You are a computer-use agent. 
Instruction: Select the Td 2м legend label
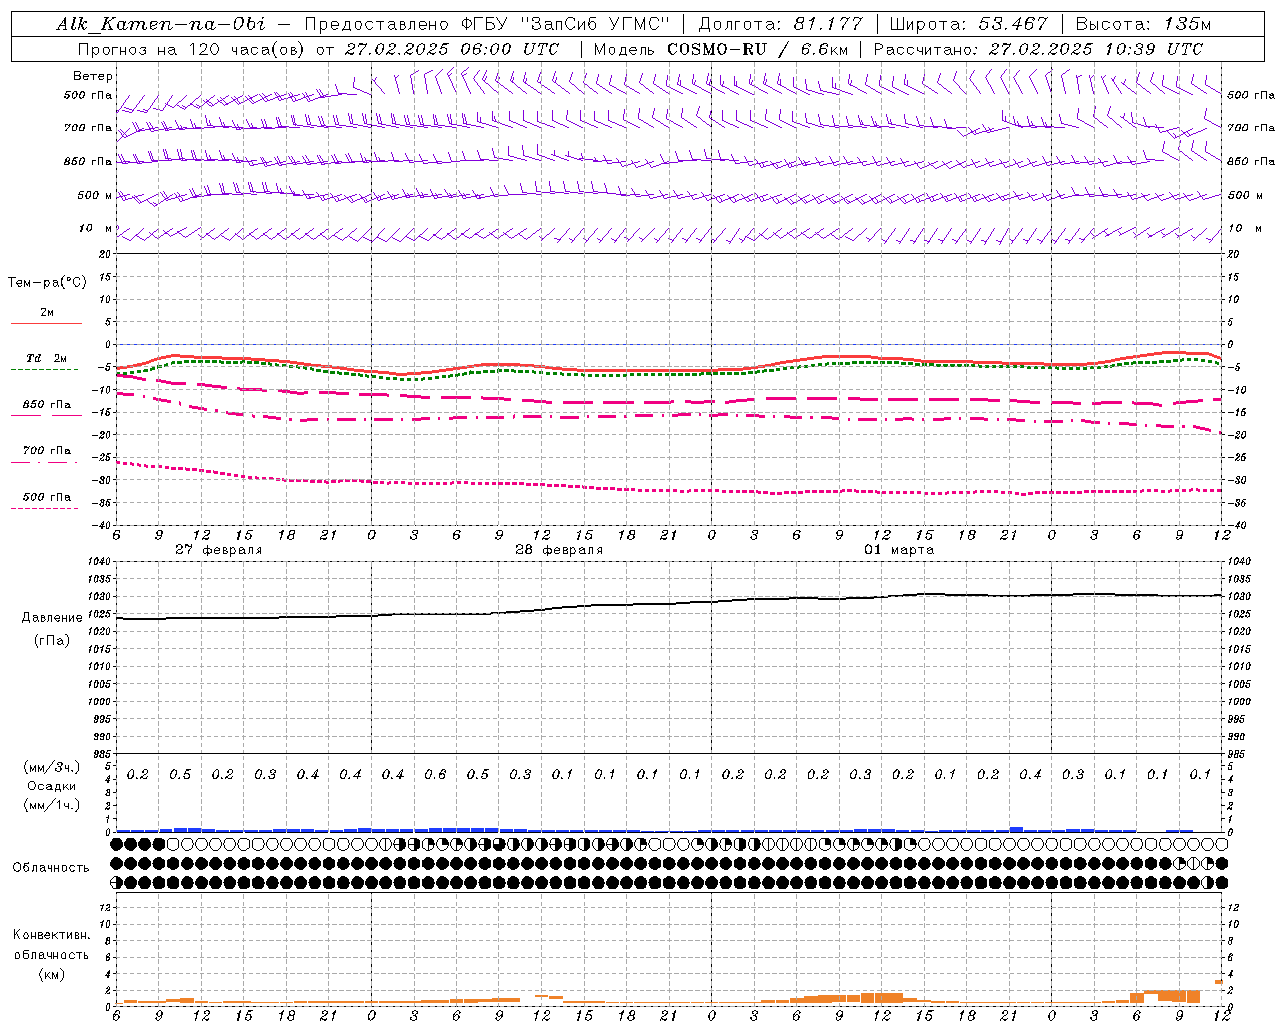(47, 358)
